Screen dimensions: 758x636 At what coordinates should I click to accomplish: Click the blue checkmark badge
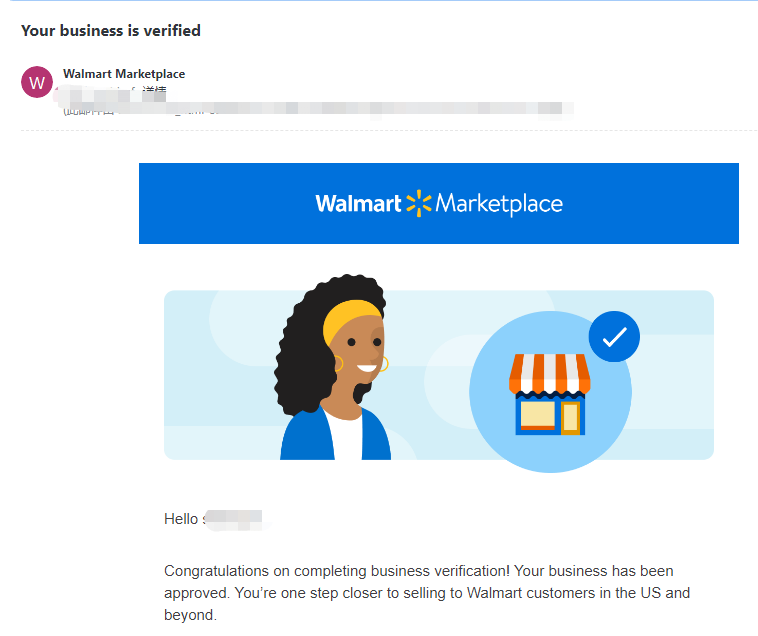tap(613, 338)
